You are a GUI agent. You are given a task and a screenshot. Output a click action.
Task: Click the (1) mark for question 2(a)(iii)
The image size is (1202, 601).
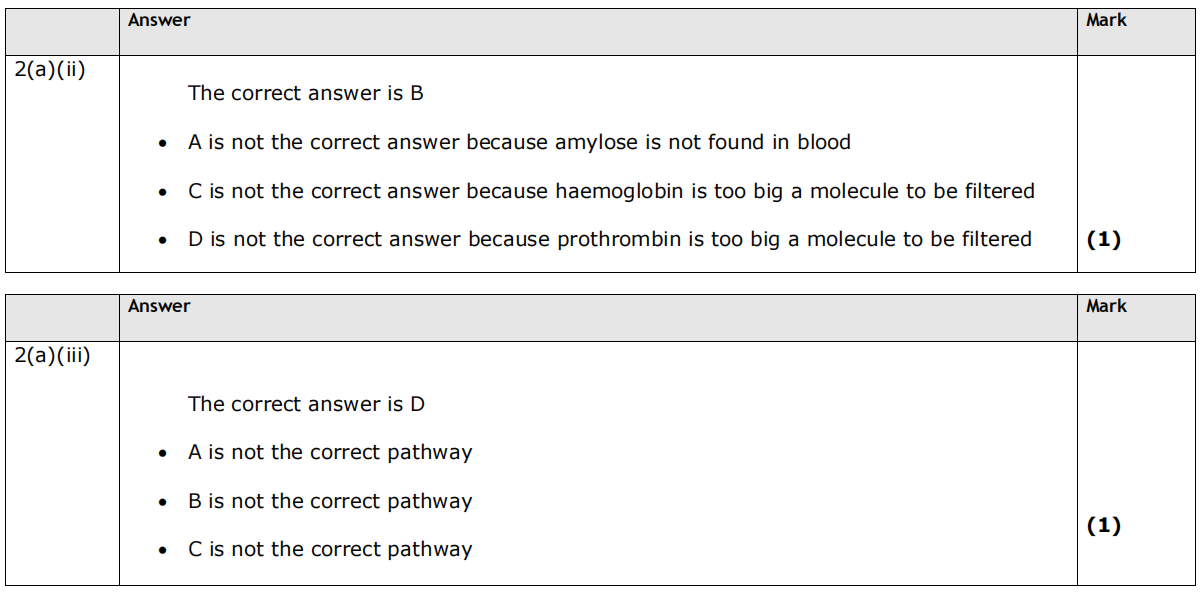pyautogui.click(x=1103, y=525)
